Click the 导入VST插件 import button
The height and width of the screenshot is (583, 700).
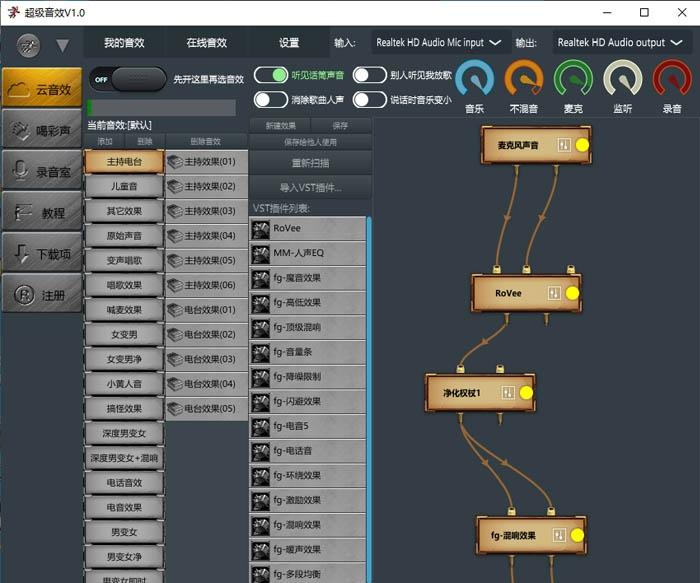click(x=309, y=187)
